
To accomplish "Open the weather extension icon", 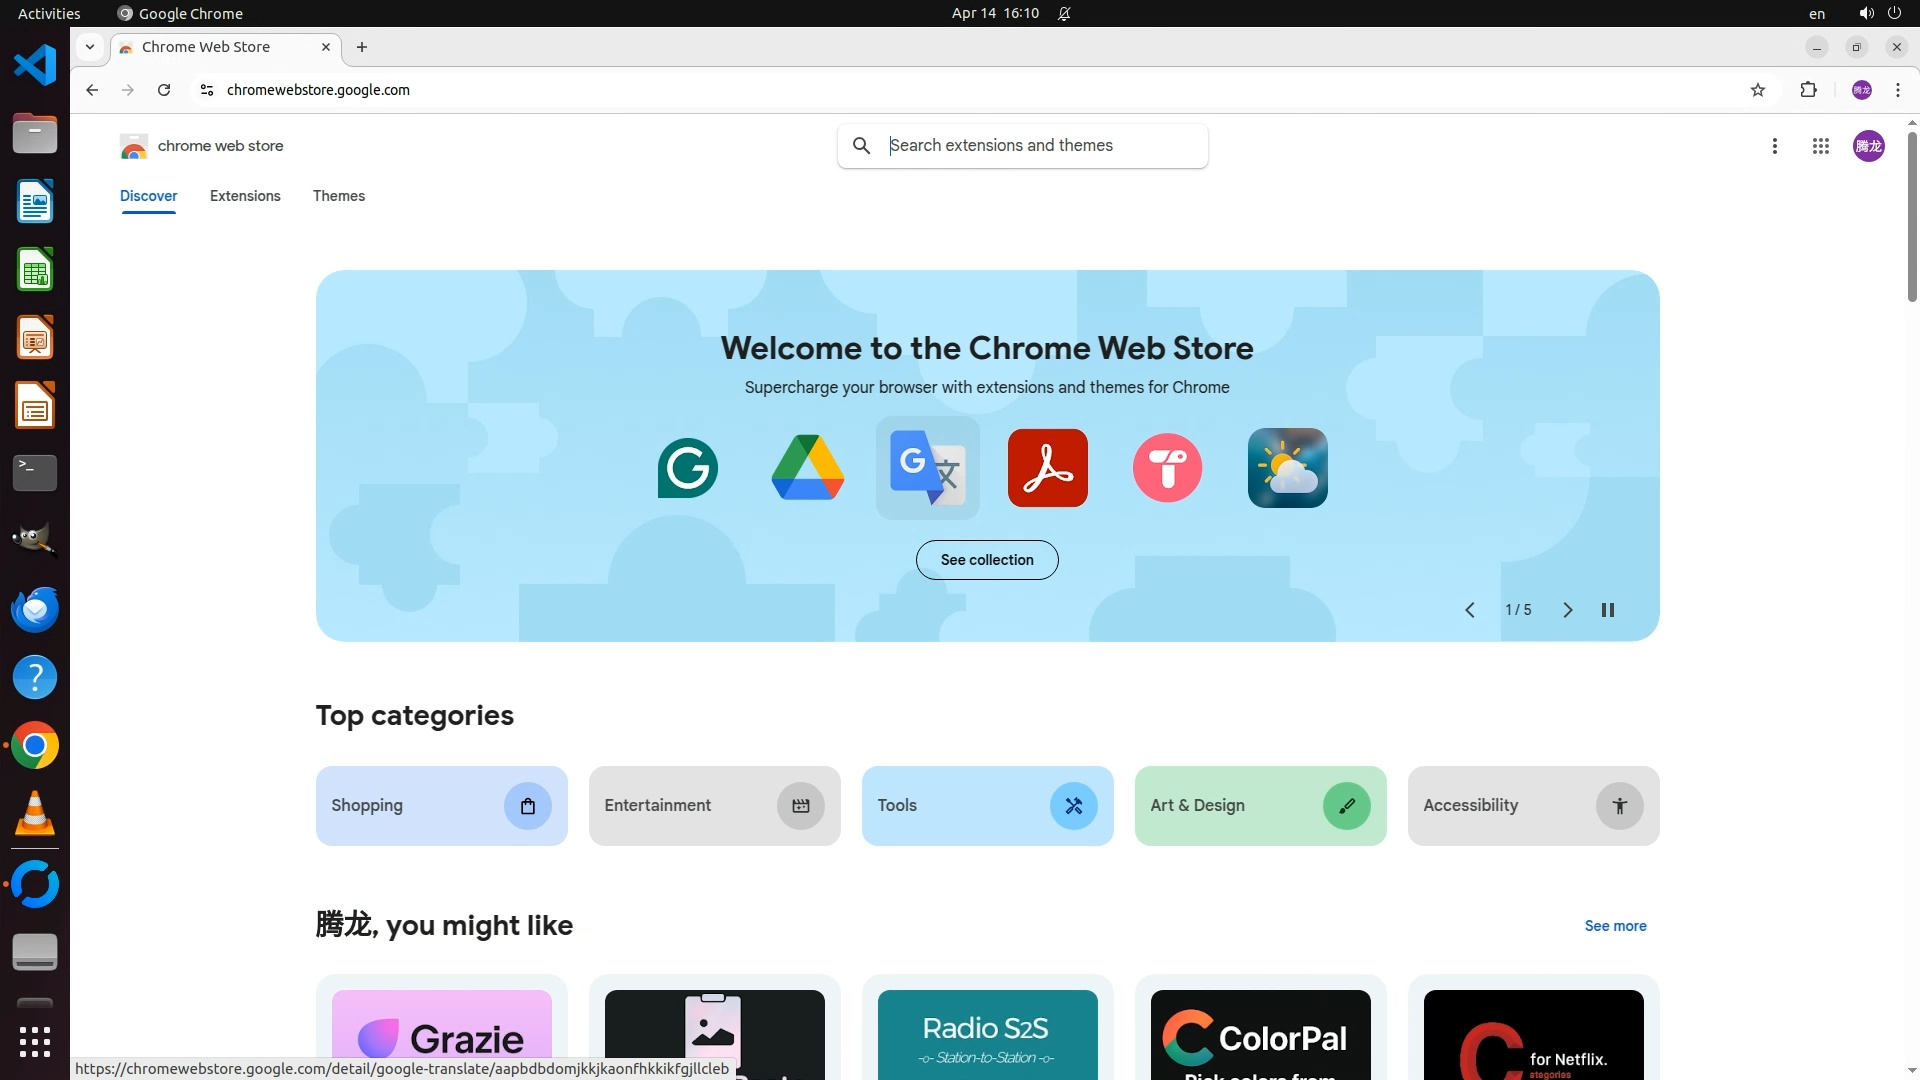I will tap(1287, 468).
